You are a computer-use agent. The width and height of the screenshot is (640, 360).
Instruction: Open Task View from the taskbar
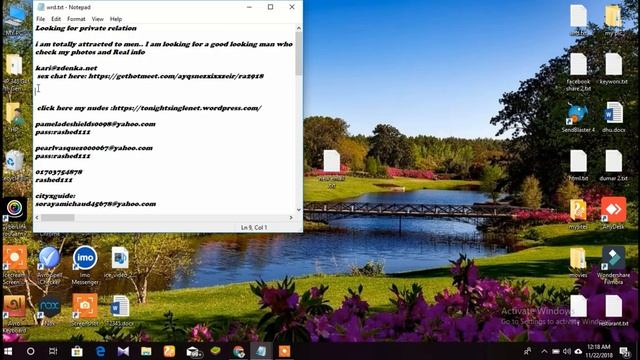[x=53, y=351]
